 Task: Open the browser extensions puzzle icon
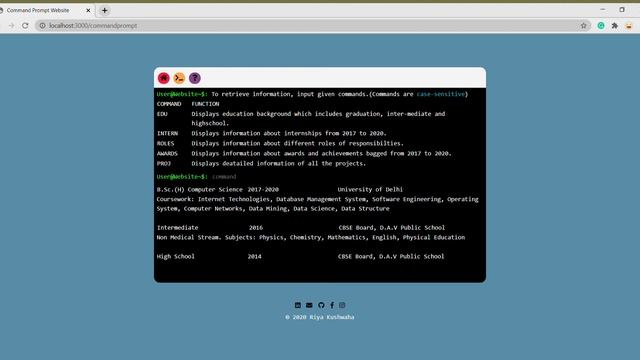point(615,25)
